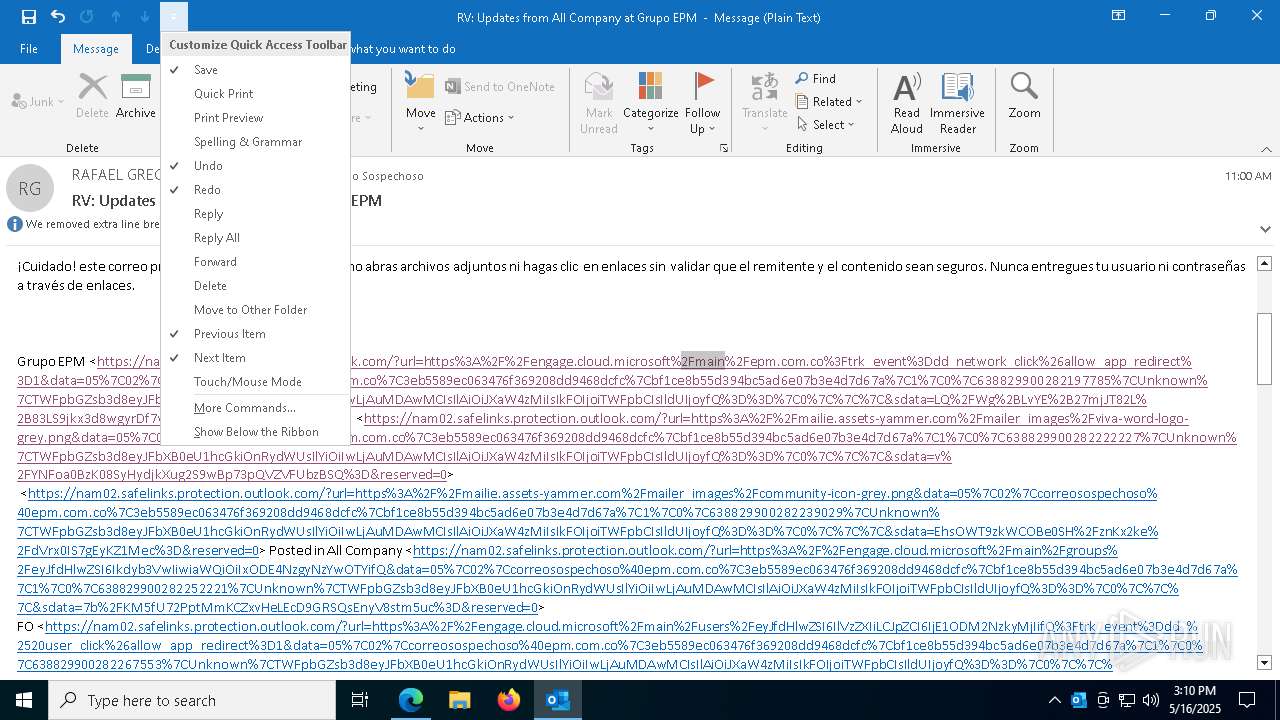Open the Categorize color squares icon
Screen dimensions: 1280x720
[x=650, y=87]
